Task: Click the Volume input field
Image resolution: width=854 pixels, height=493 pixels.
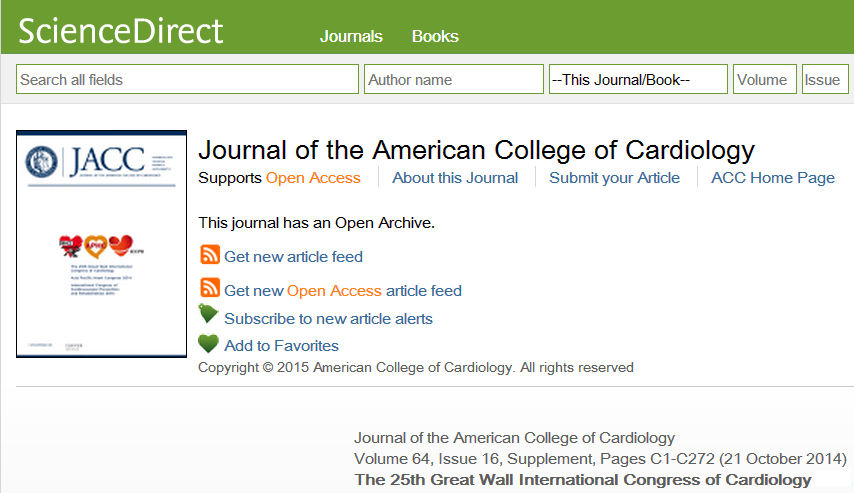Action: (764, 79)
